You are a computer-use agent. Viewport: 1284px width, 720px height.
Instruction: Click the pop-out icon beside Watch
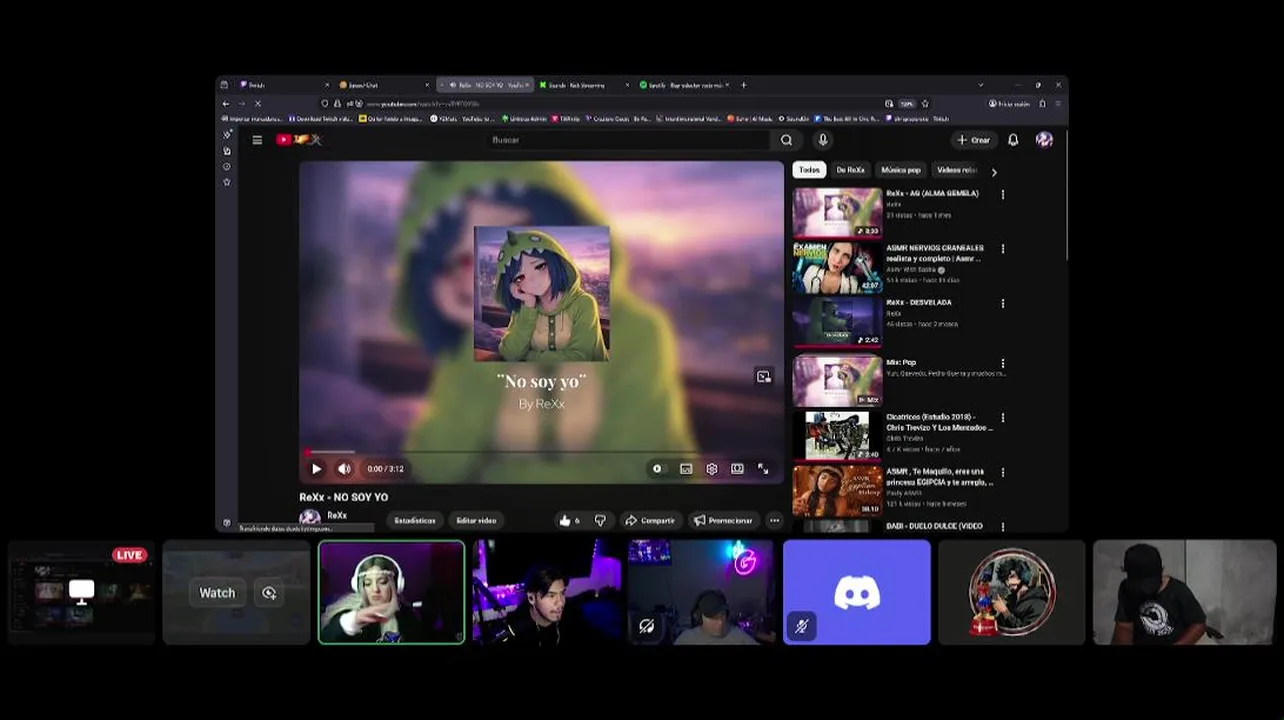269,593
